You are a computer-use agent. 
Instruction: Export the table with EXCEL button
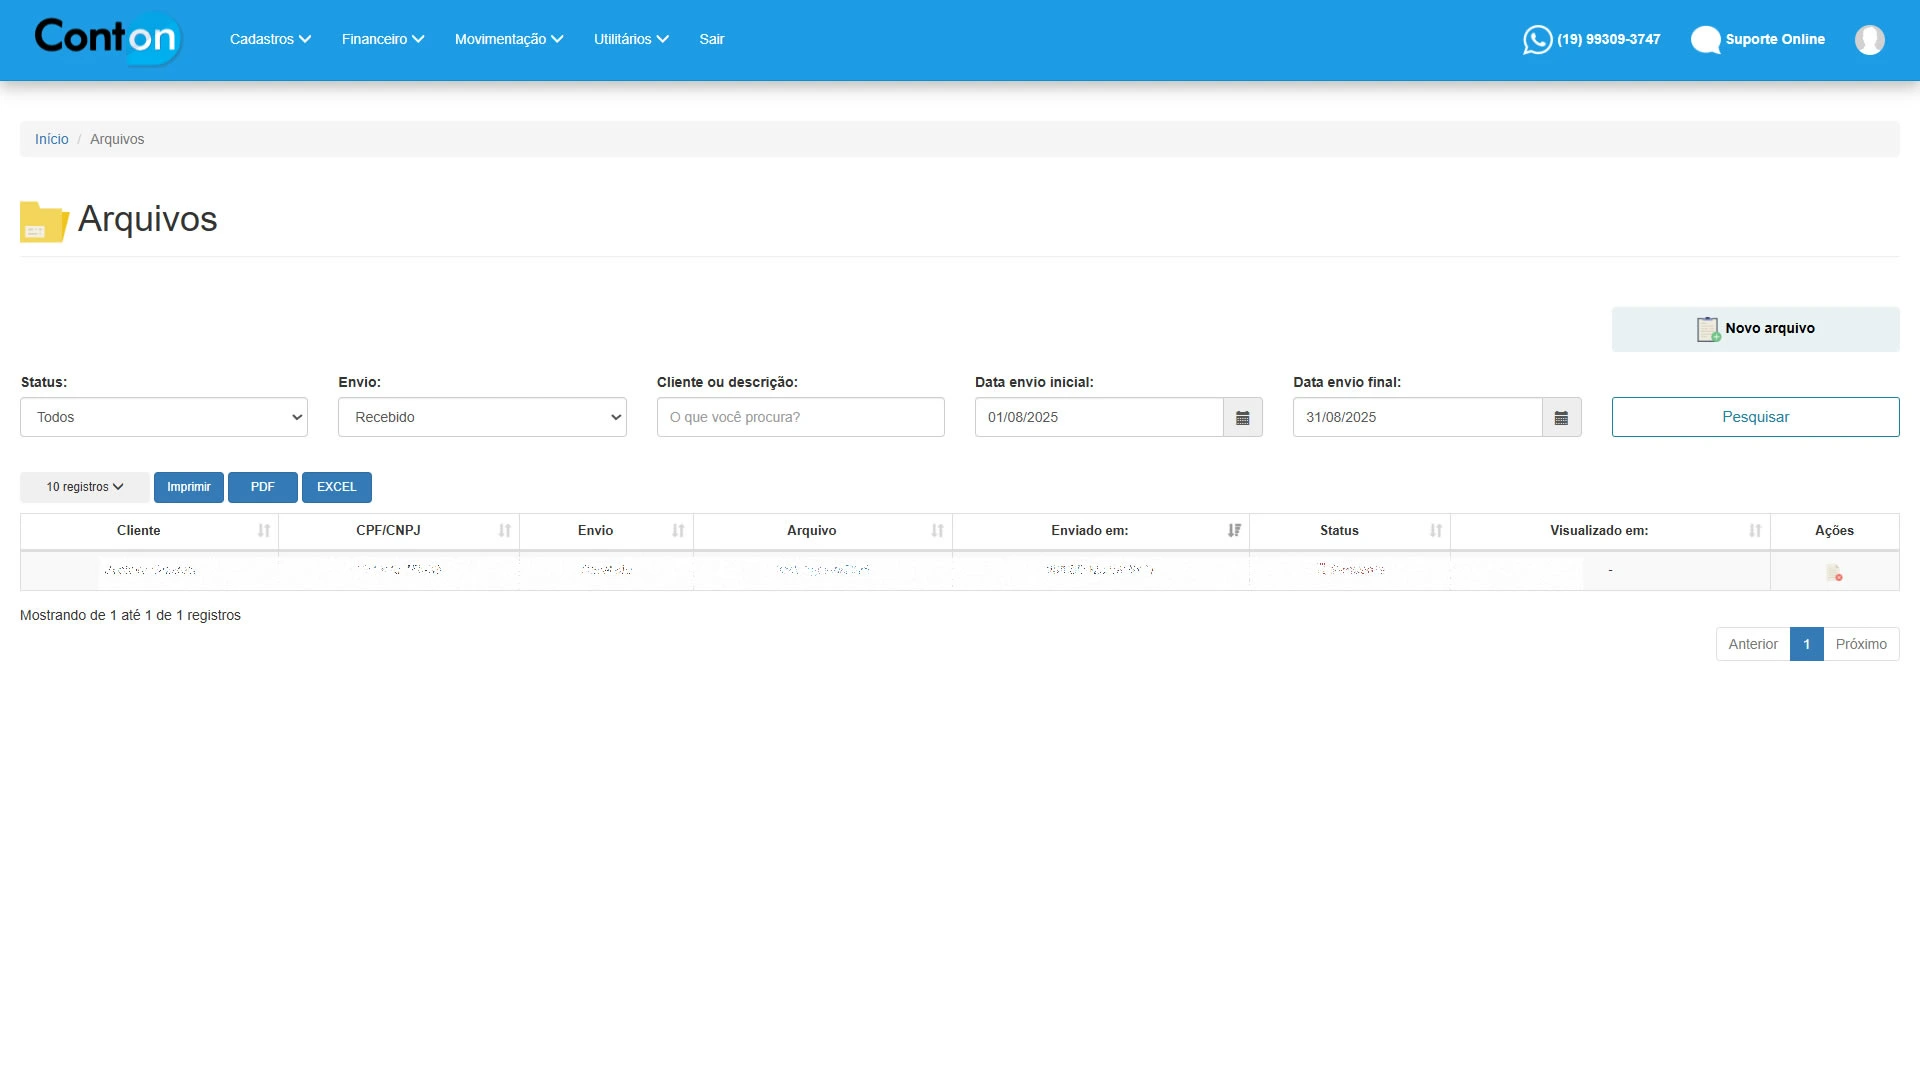pyautogui.click(x=336, y=488)
